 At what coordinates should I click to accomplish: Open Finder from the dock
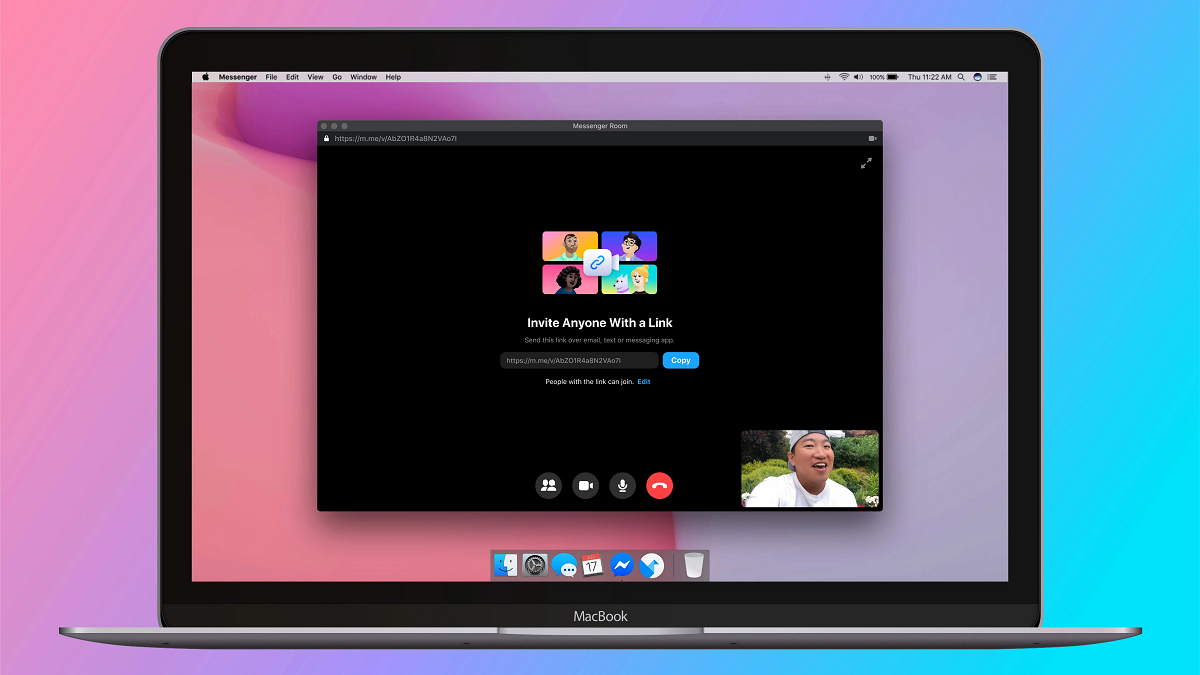(506, 566)
